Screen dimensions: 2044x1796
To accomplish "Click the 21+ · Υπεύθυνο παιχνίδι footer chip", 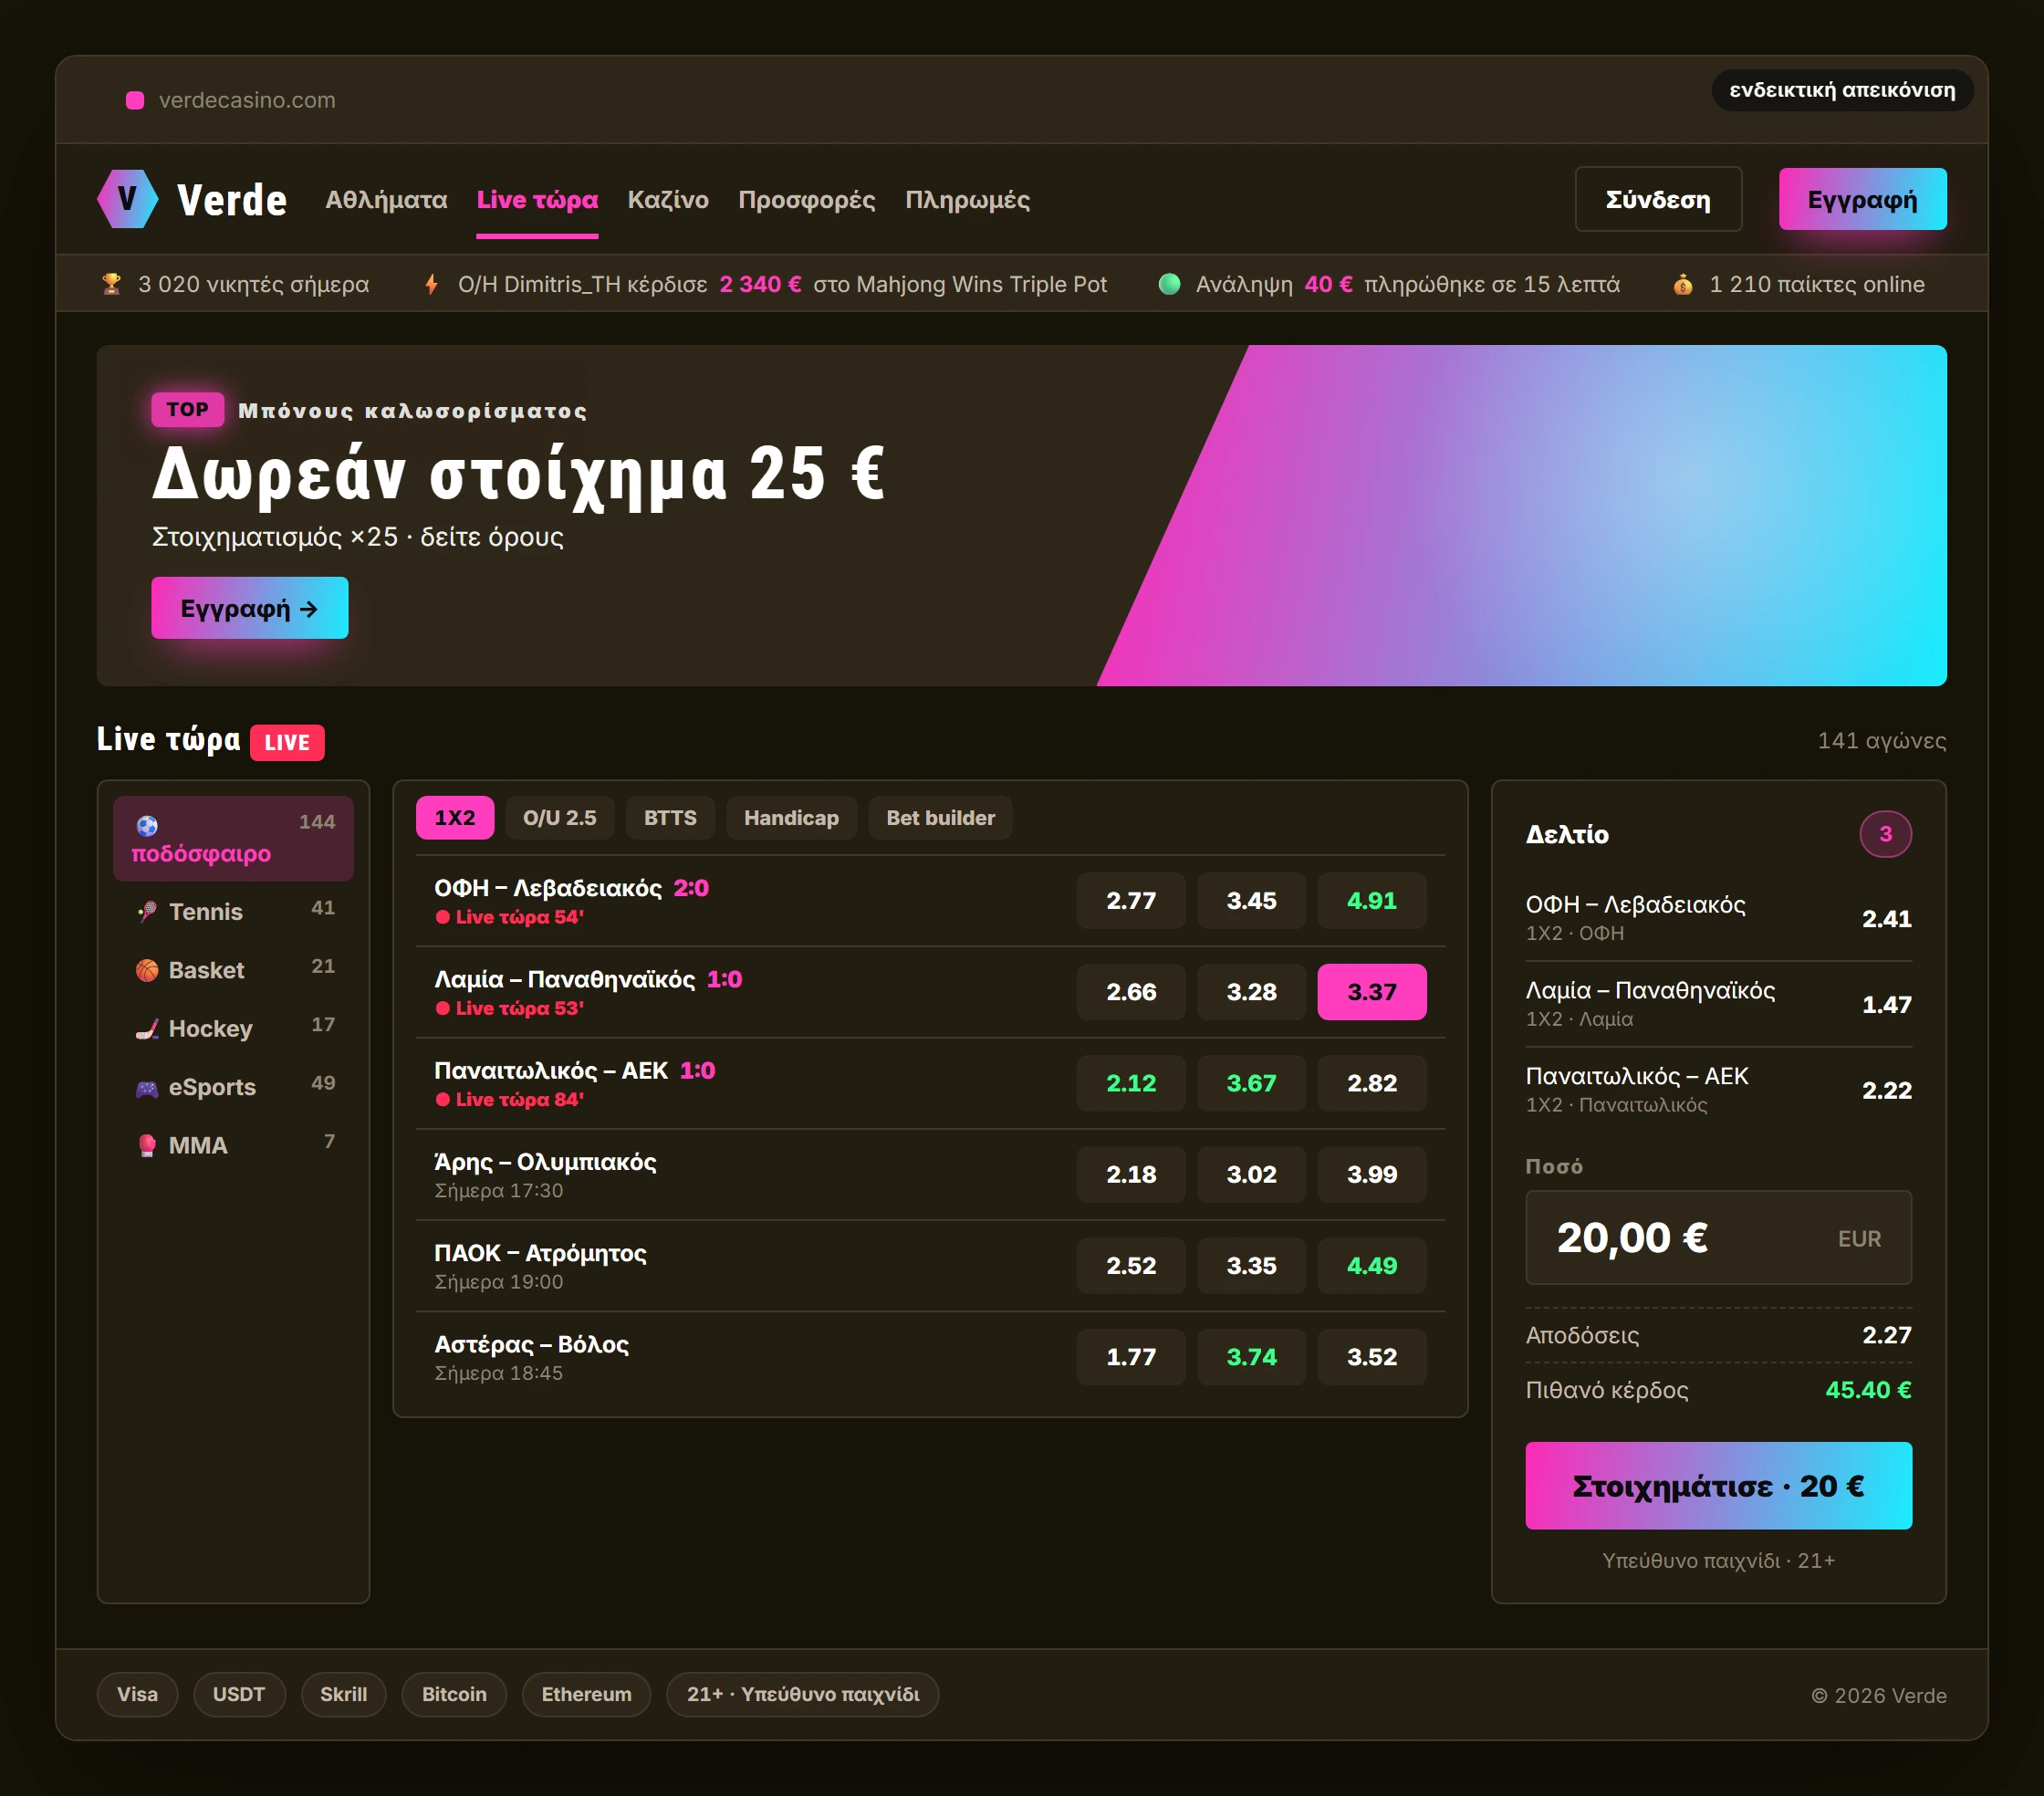I will click(802, 1694).
